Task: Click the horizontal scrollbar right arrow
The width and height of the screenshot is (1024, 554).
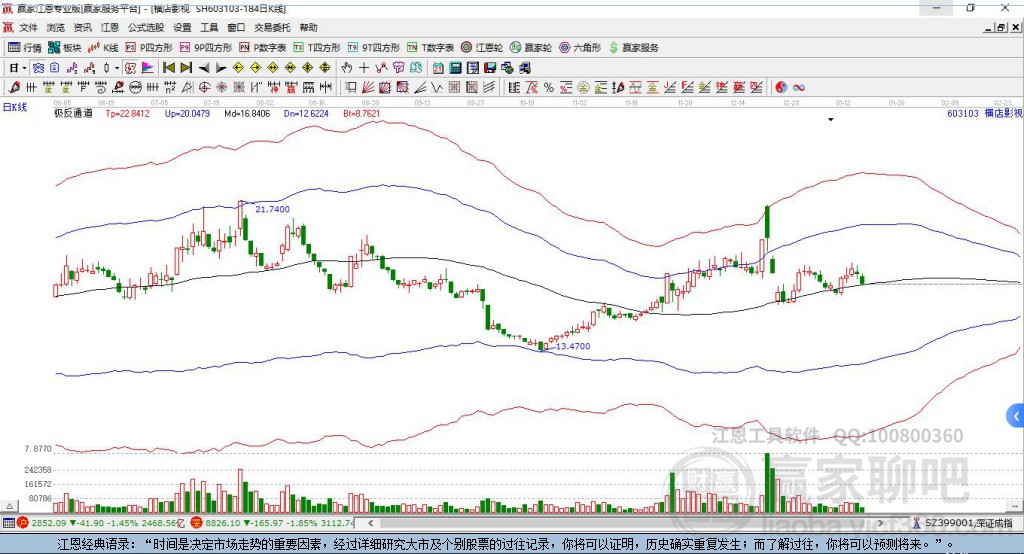Action: pyautogui.click(x=880, y=523)
